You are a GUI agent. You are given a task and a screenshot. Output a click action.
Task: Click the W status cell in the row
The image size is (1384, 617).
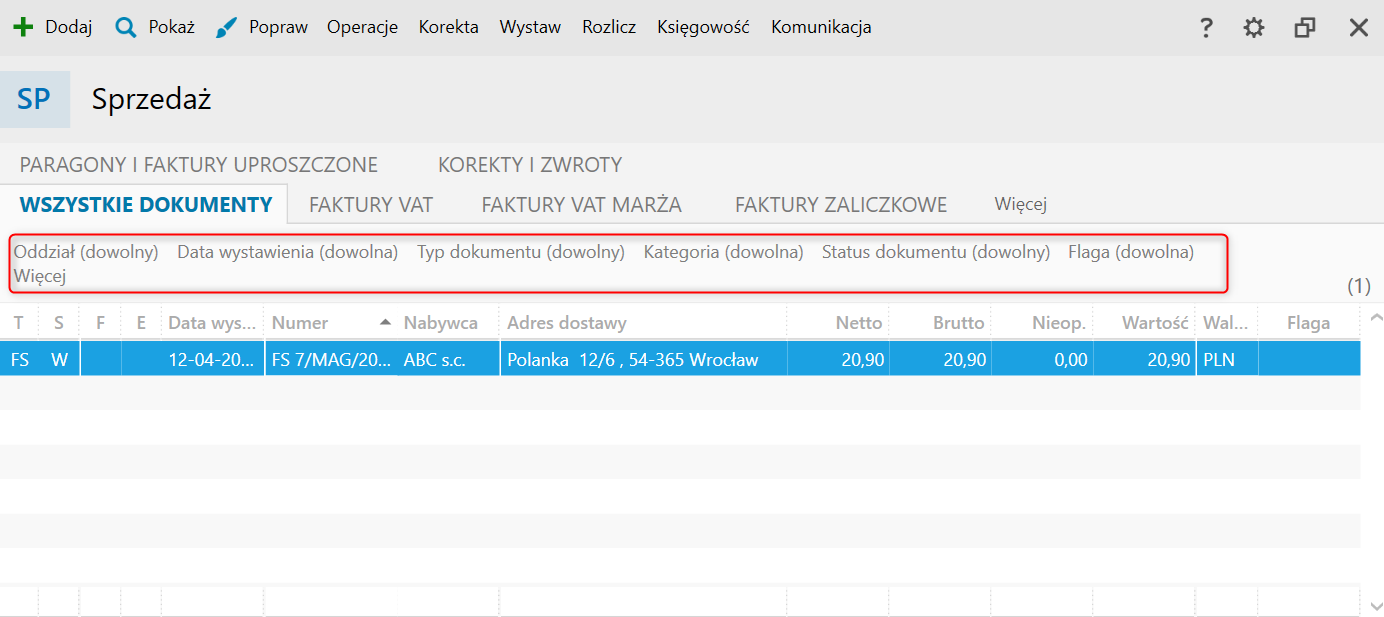point(59,359)
